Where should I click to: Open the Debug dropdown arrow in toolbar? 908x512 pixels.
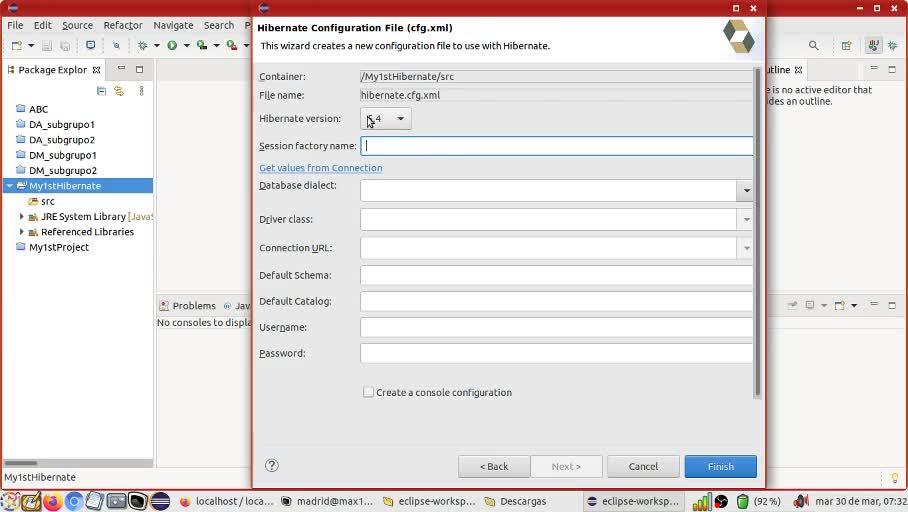pyautogui.click(x=156, y=45)
